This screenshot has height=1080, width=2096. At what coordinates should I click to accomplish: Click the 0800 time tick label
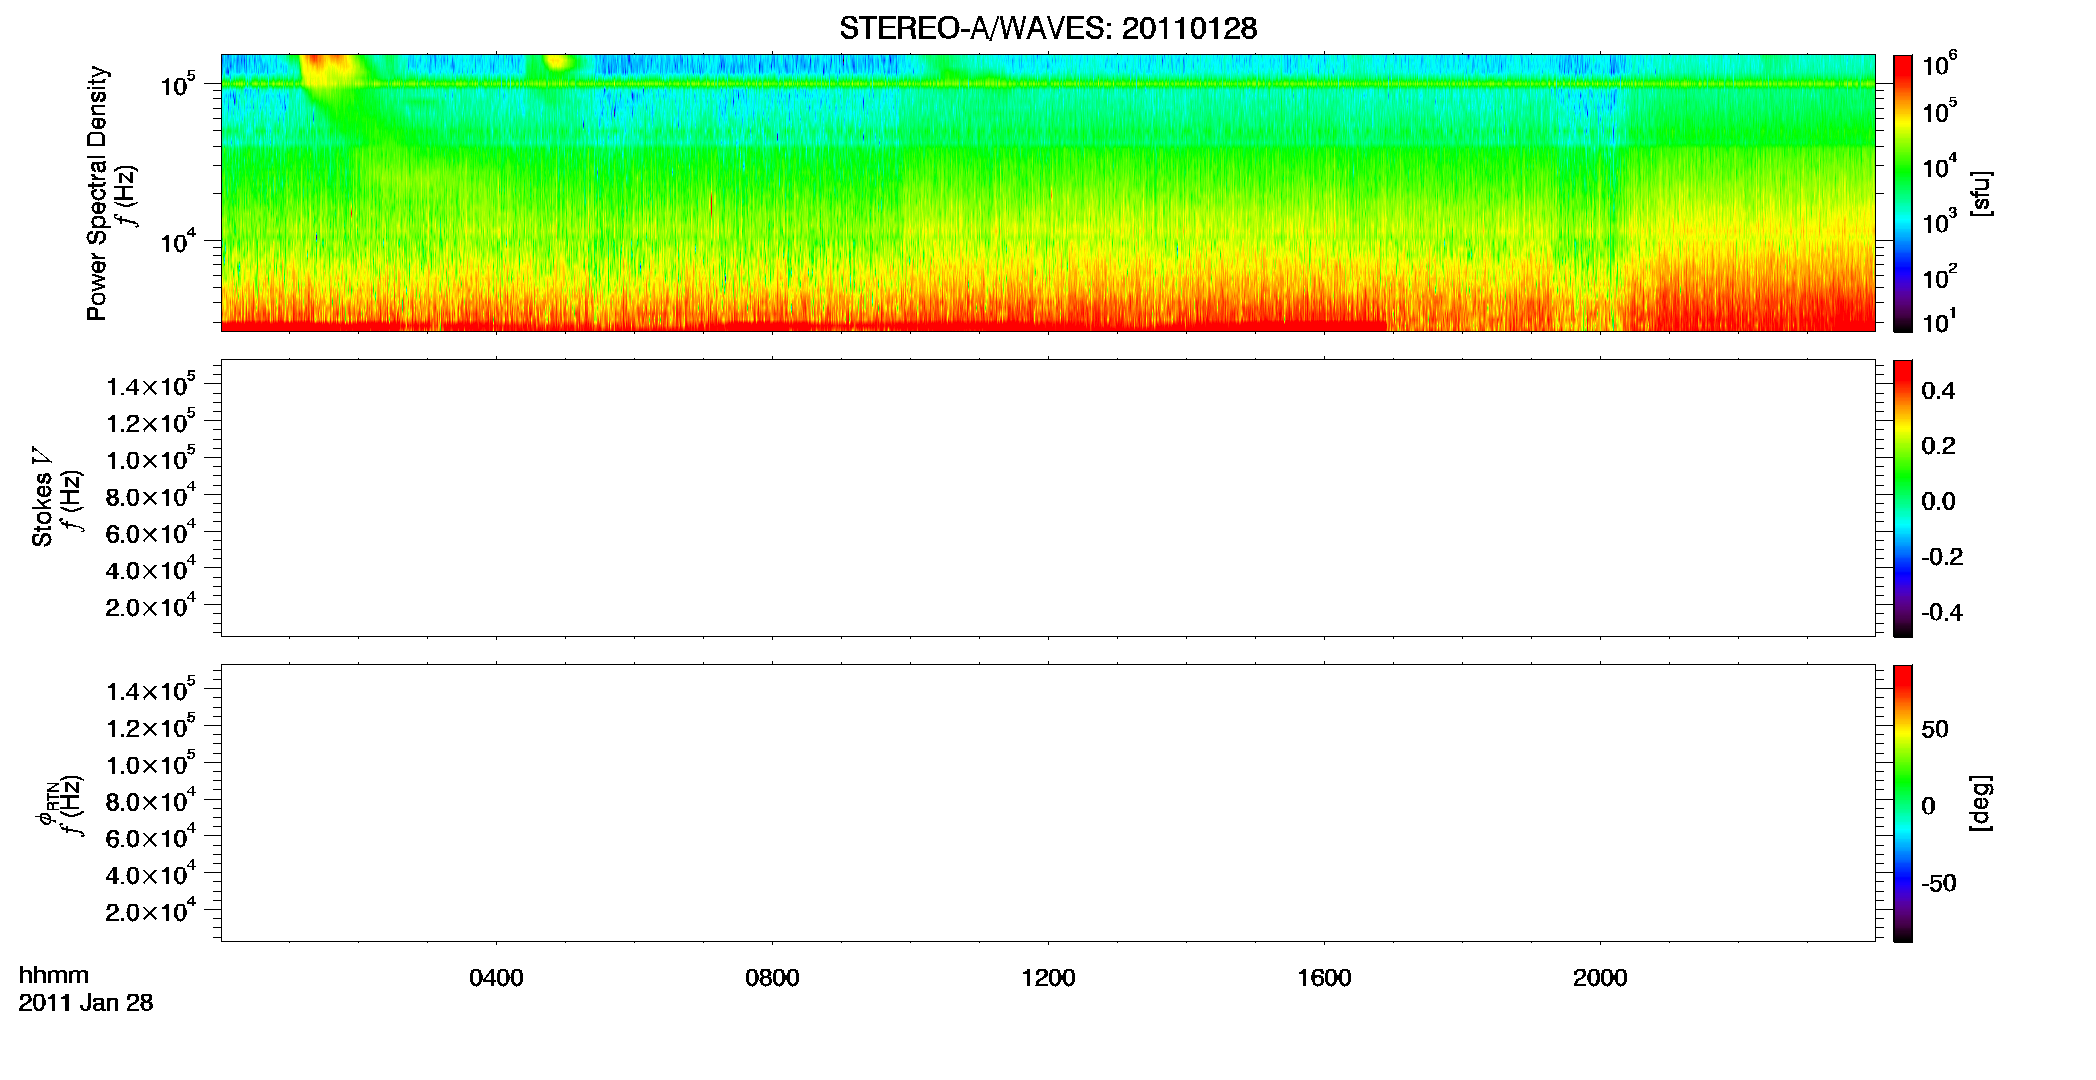coord(772,978)
